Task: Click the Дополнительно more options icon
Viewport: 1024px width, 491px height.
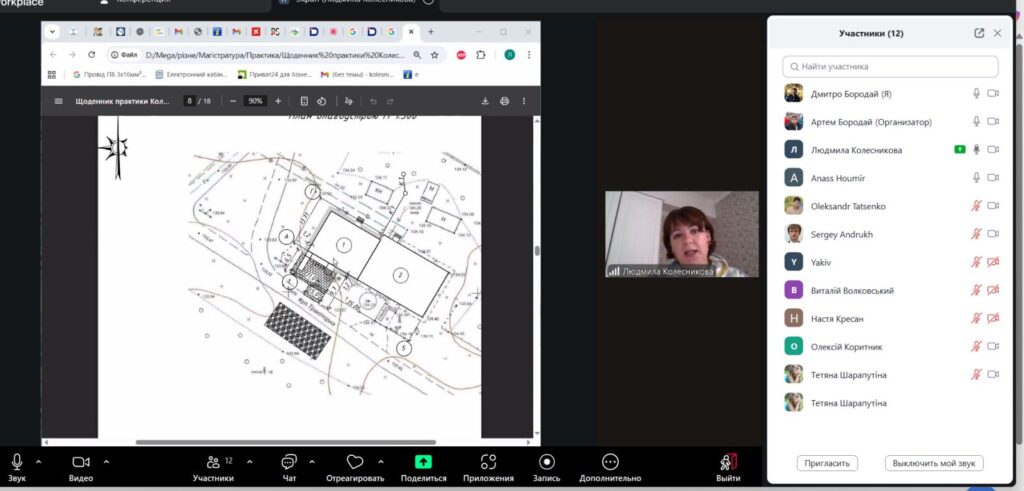Action: click(610, 461)
